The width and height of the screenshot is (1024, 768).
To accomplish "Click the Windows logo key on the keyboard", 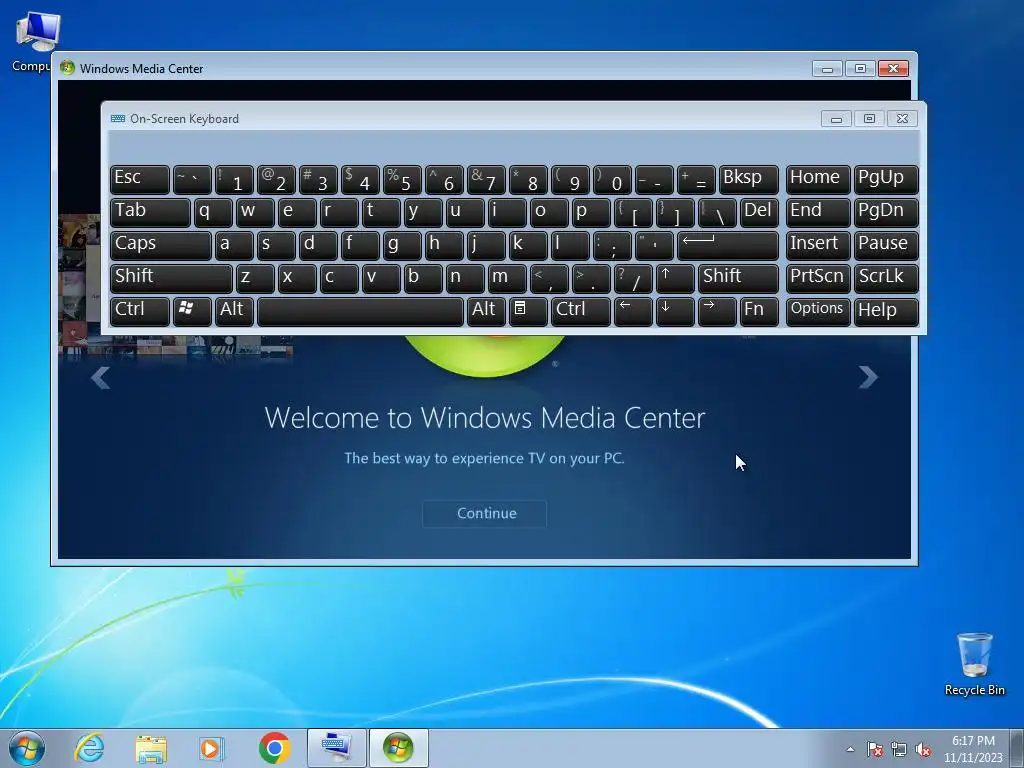I will (191, 311).
